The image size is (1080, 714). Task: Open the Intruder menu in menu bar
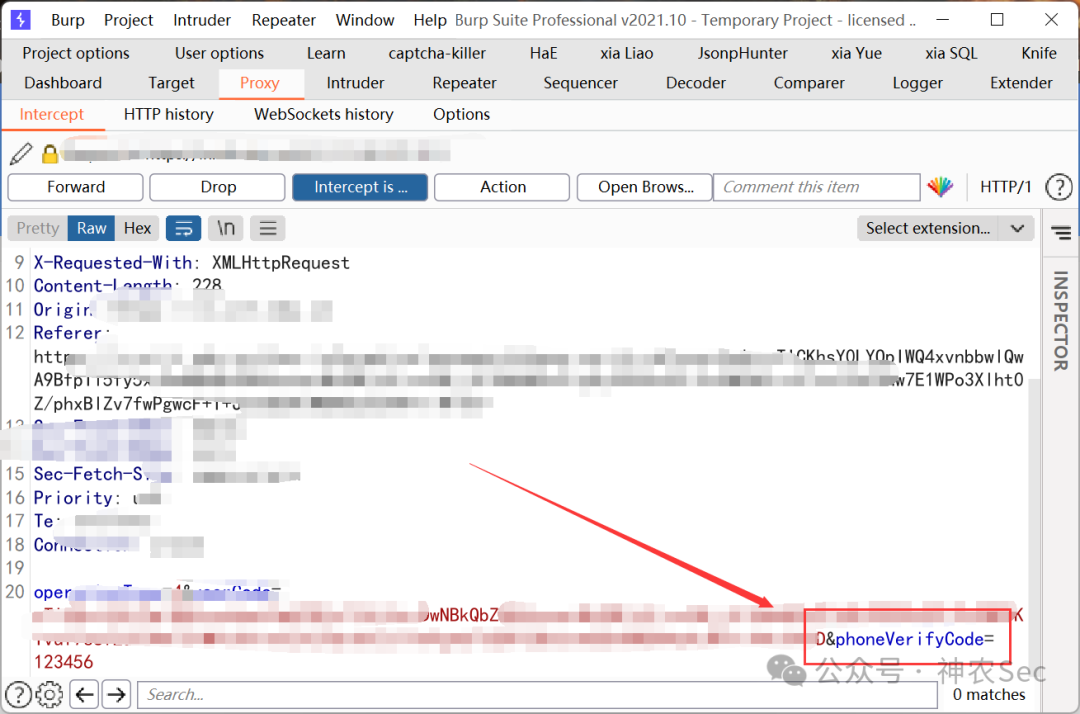tap(202, 20)
